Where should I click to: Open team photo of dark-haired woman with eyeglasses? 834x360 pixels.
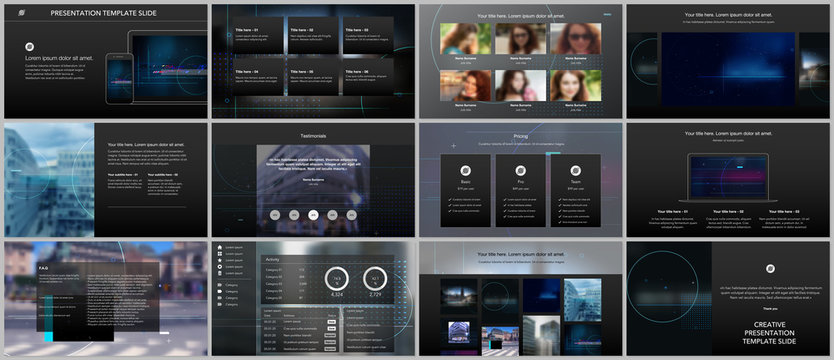coord(520,38)
